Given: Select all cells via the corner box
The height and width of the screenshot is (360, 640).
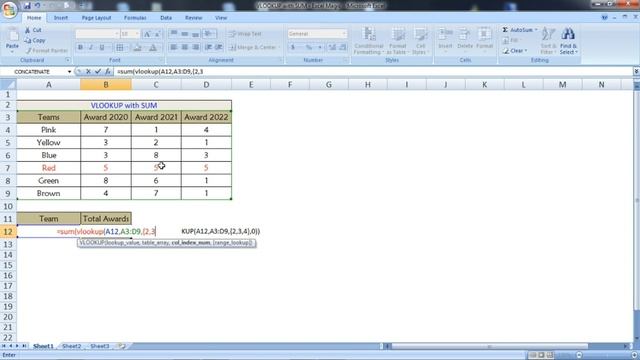Looking at the screenshot, I should coord(8,84).
